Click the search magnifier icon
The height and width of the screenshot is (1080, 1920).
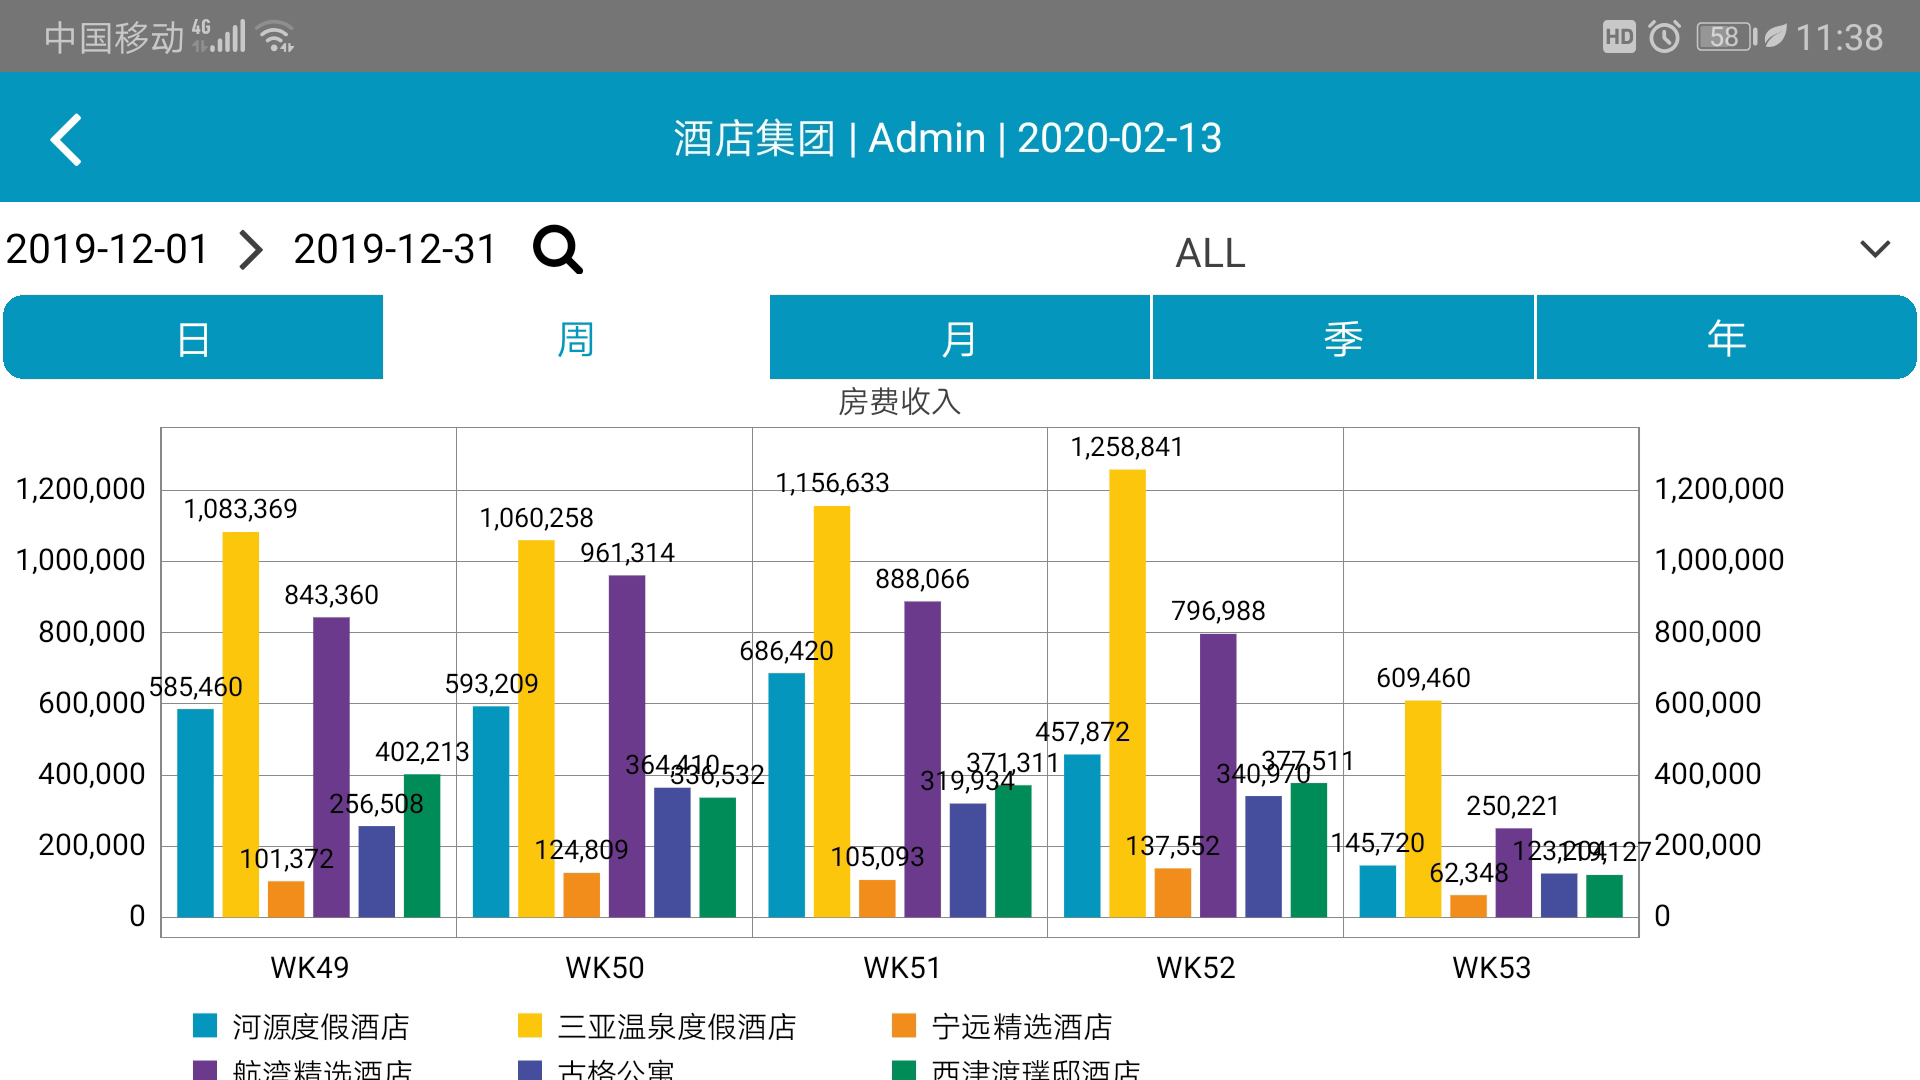(557, 250)
